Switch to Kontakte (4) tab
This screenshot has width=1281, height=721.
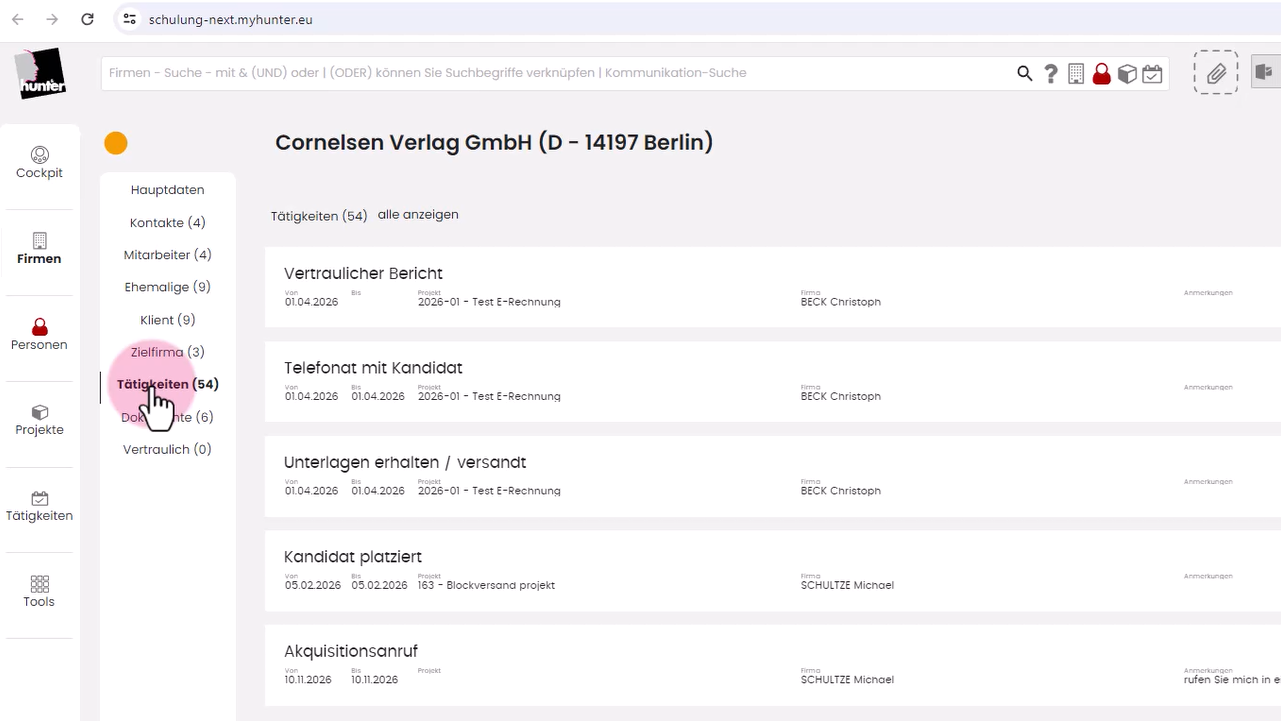coord(167,222)
